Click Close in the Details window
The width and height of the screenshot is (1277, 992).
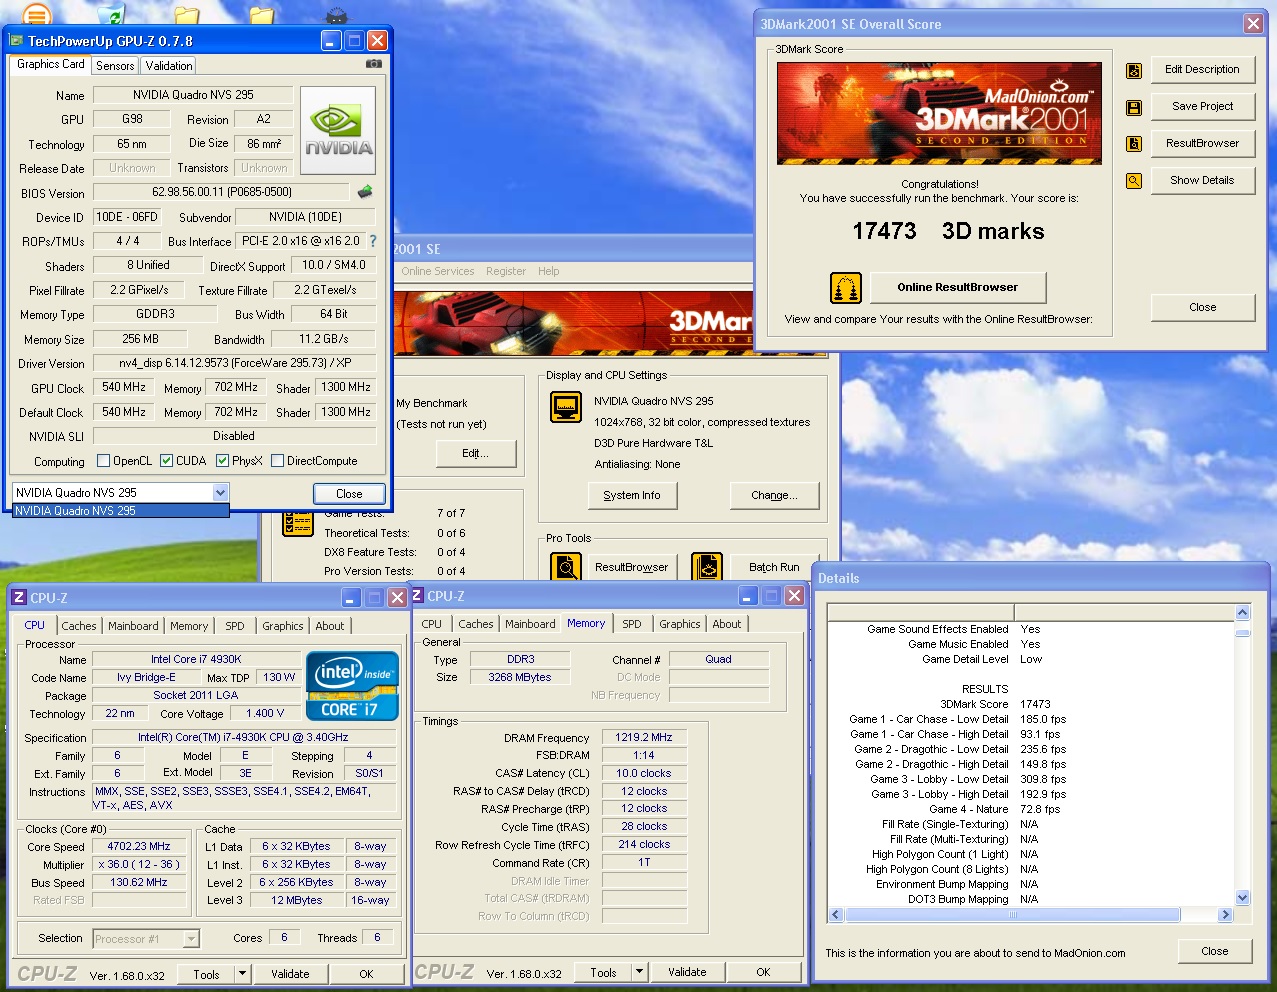1215,951
